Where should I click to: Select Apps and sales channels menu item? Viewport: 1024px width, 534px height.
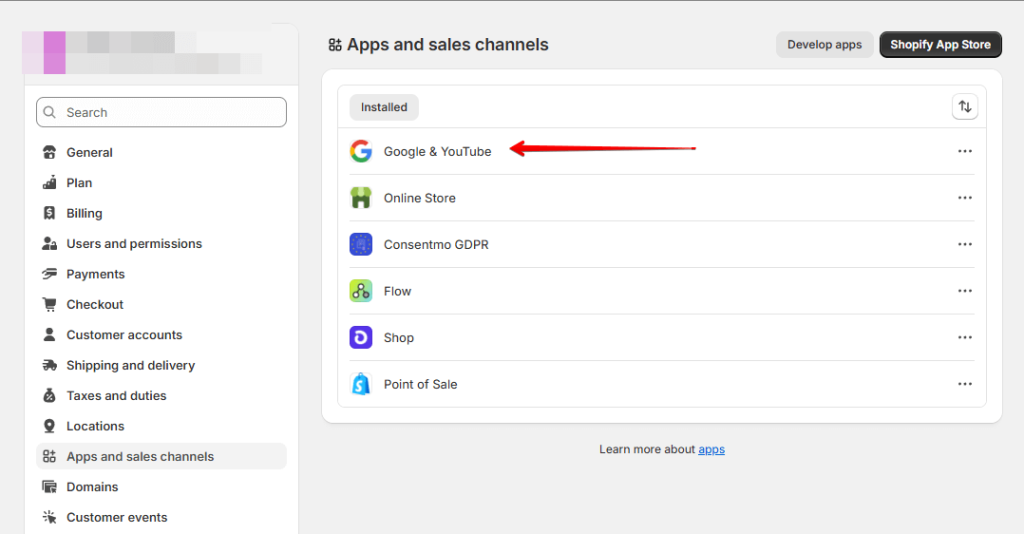[161, 456]
